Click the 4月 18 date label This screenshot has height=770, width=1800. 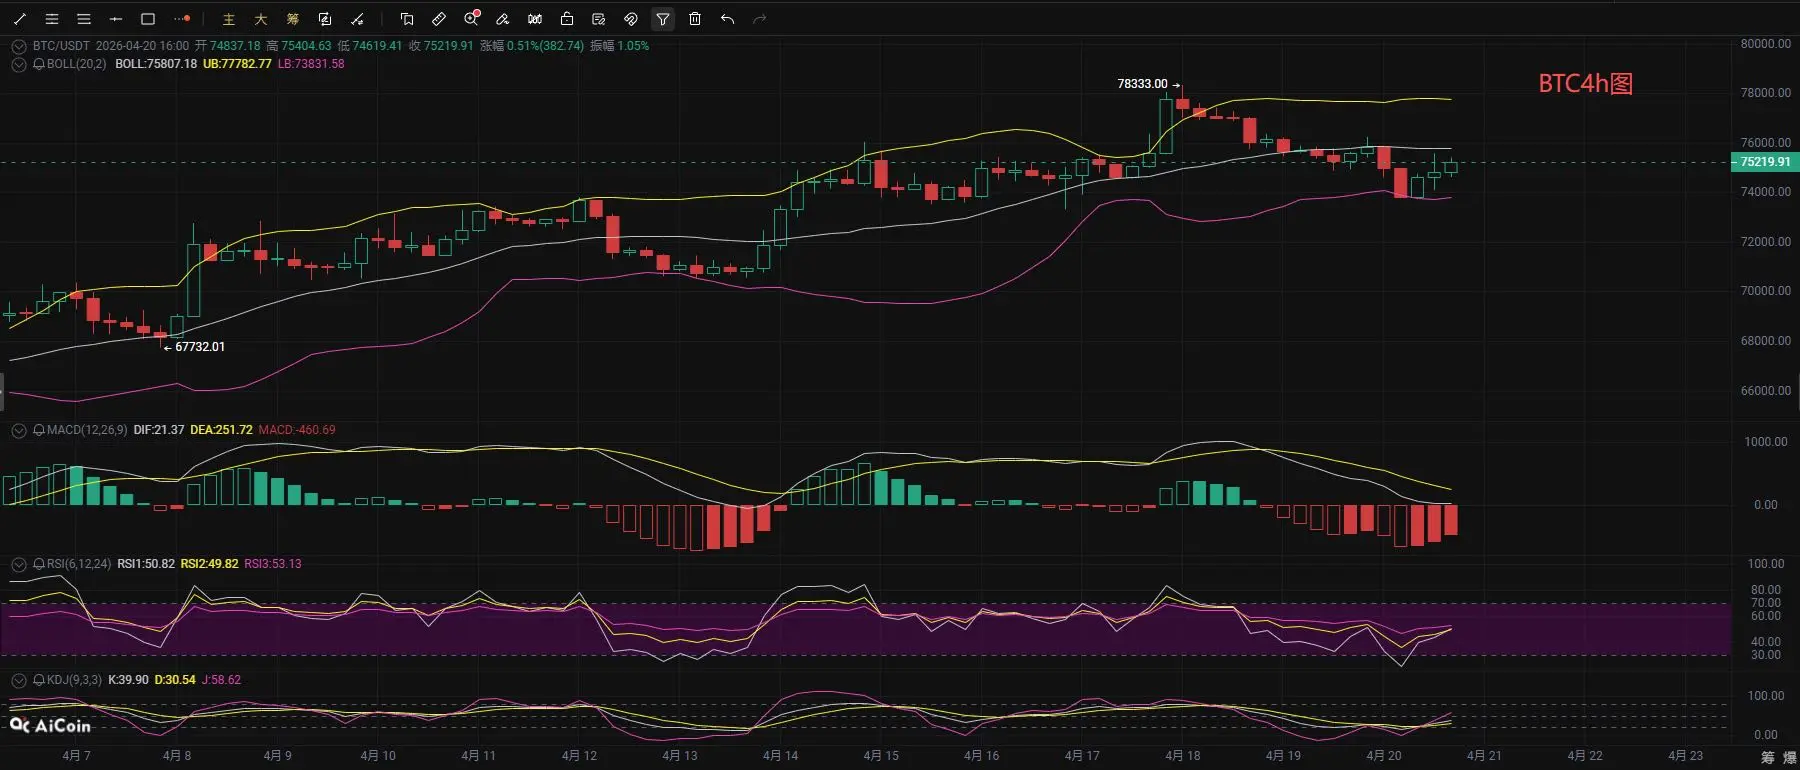pyautogui.click(x=1183, y=756)
